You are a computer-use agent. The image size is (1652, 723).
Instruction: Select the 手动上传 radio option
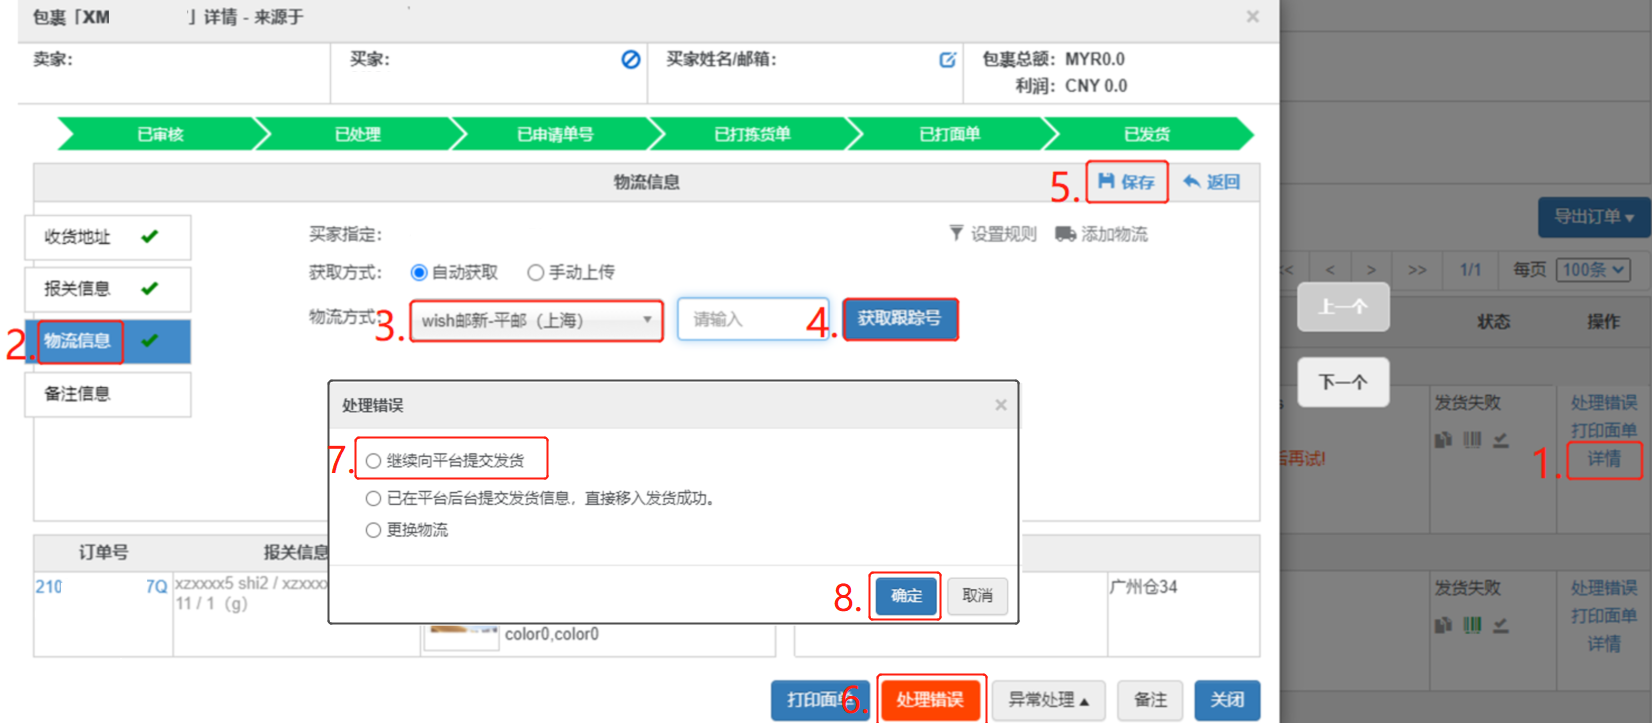pos(536,272)
